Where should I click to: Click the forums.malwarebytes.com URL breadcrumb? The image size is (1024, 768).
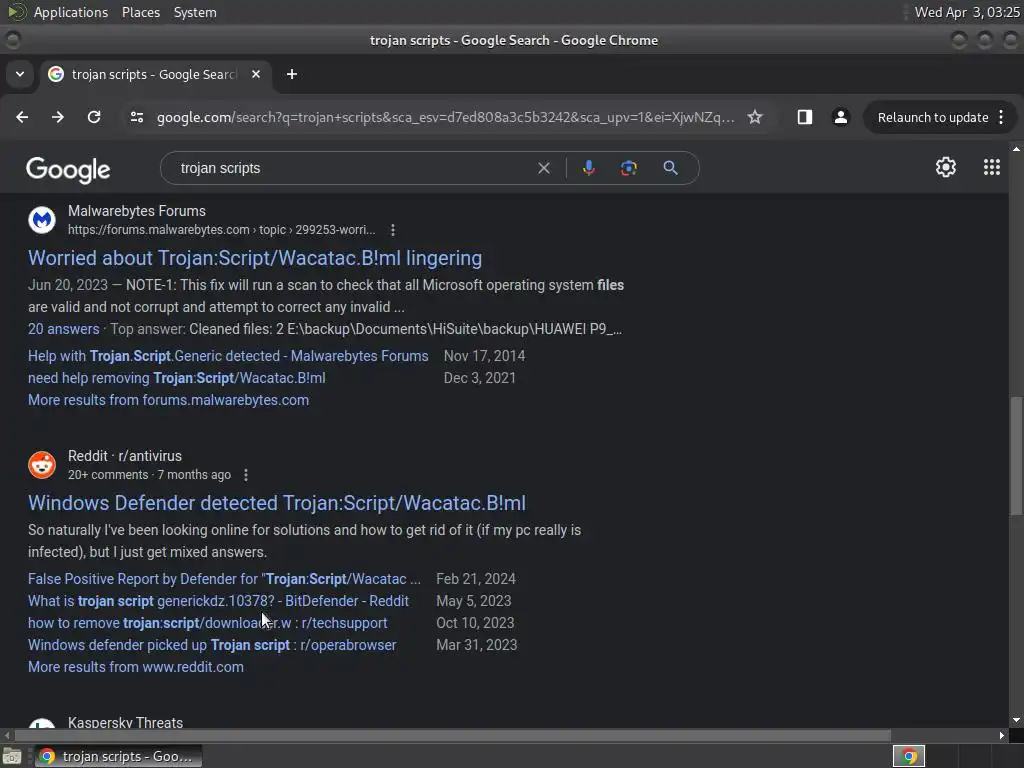[221, 230]
